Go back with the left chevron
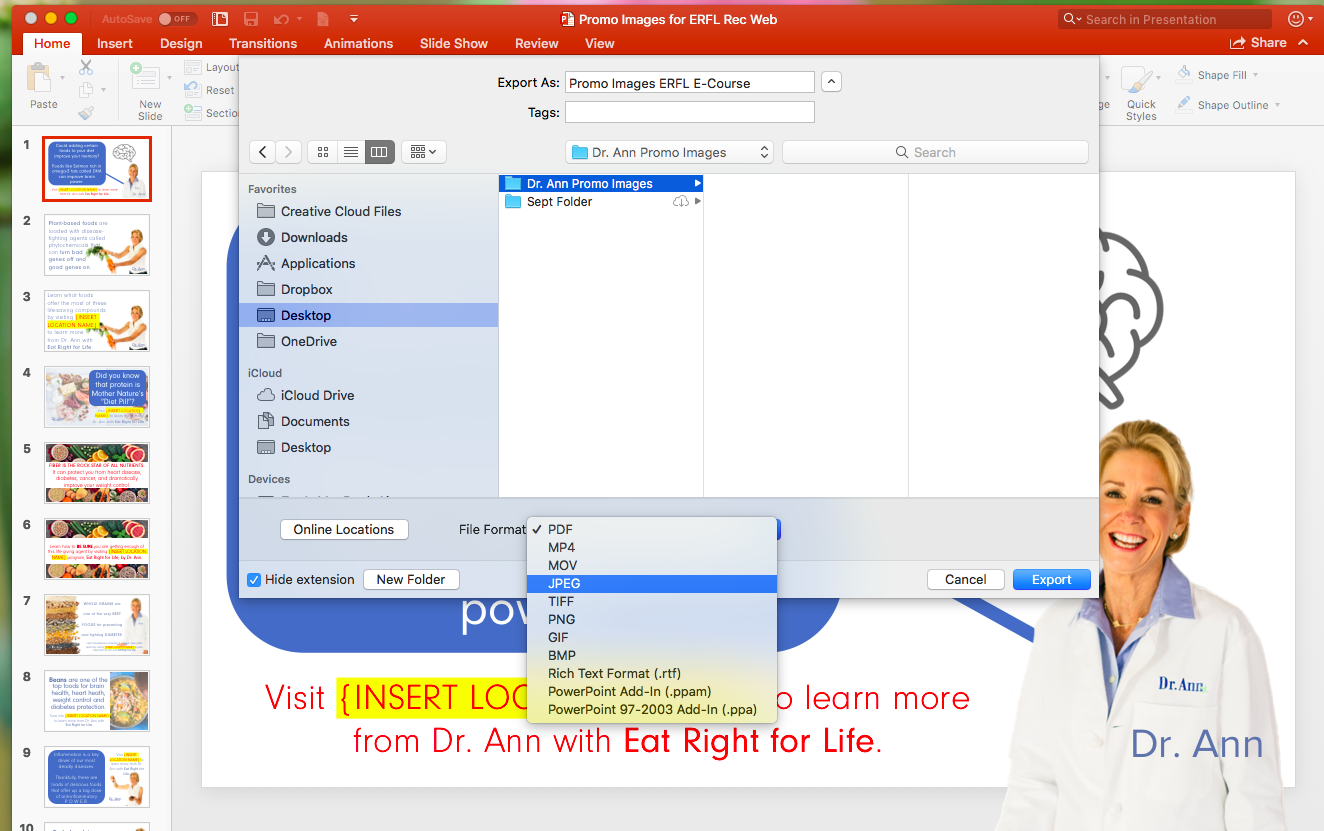 pos(262,152)
